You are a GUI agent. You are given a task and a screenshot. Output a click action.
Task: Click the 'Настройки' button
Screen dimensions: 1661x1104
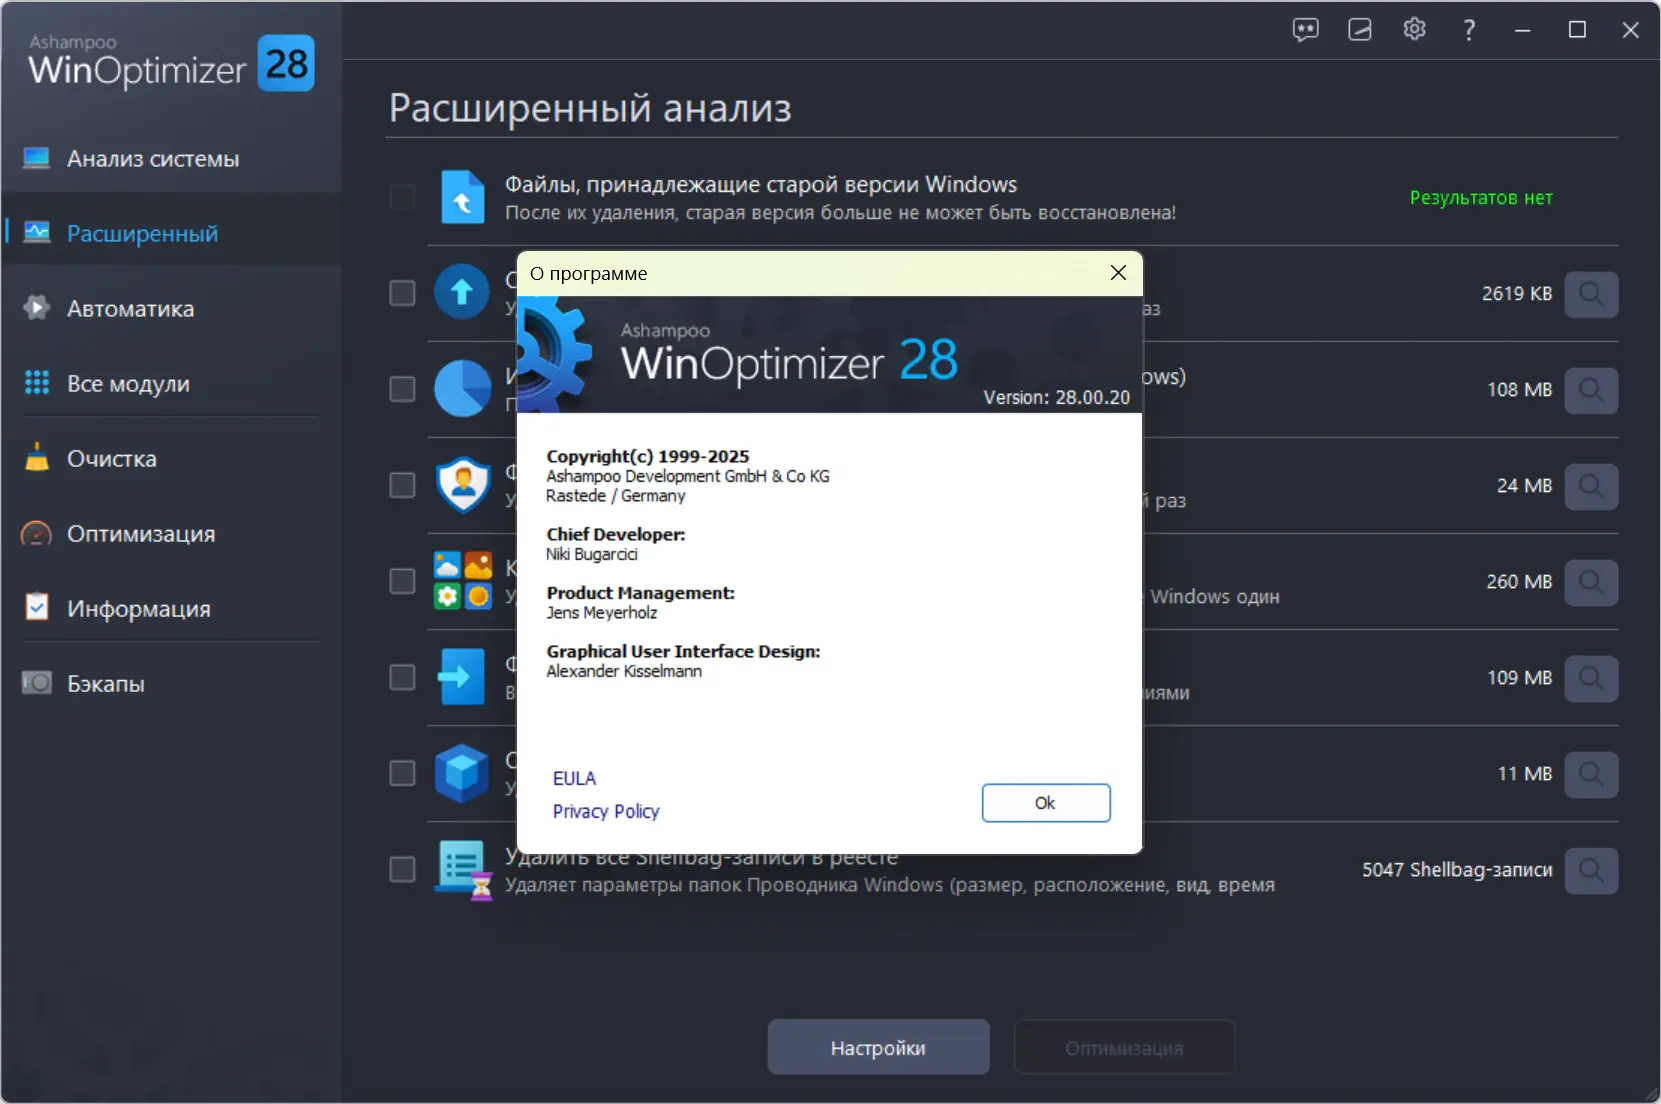tap(878, 1047)
